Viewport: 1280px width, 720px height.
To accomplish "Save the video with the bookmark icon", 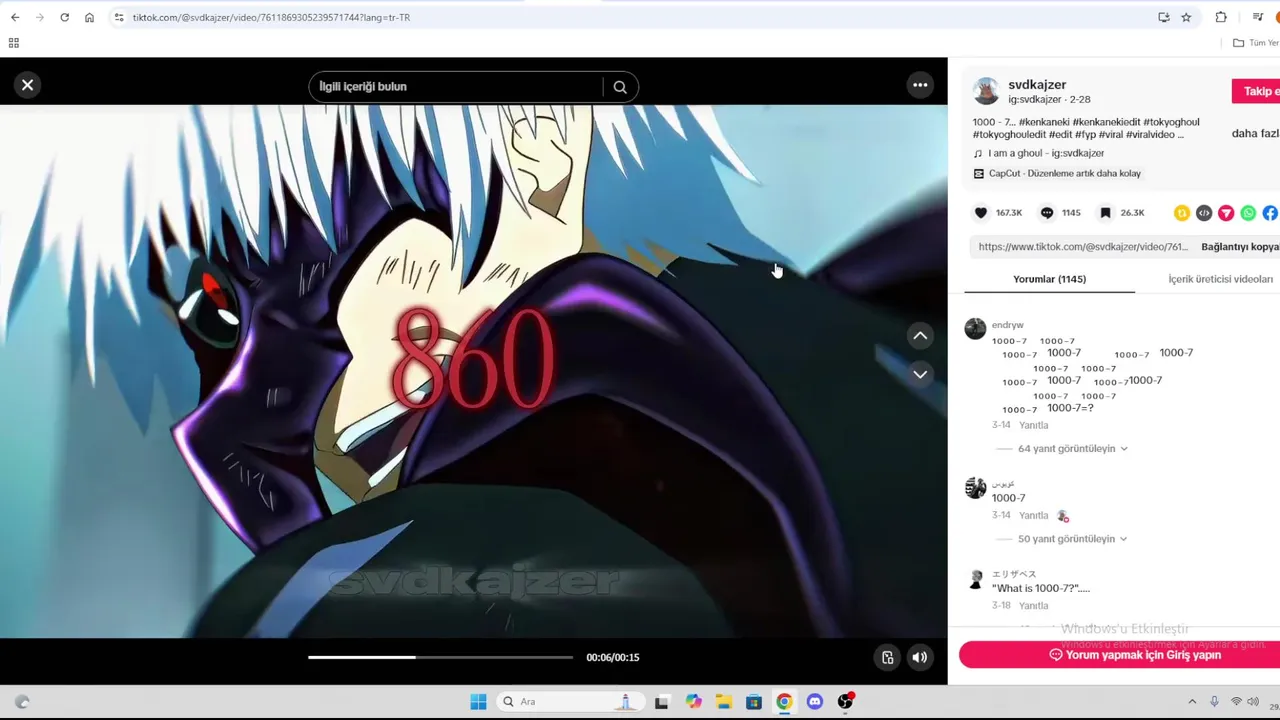I will point(1105,213).
